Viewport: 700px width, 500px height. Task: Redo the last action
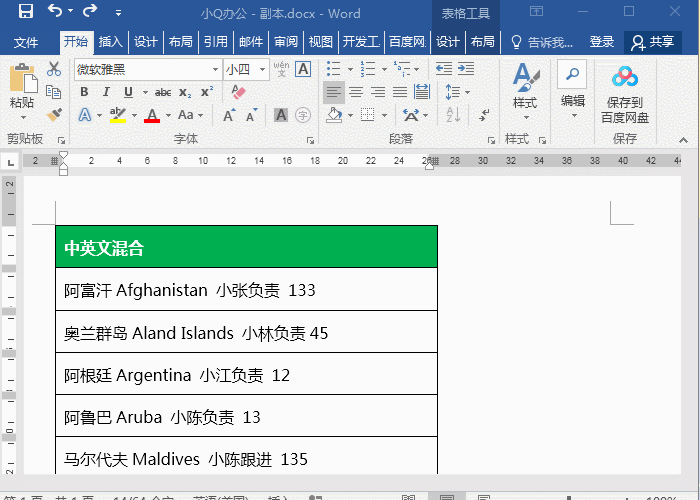[90, 10]
